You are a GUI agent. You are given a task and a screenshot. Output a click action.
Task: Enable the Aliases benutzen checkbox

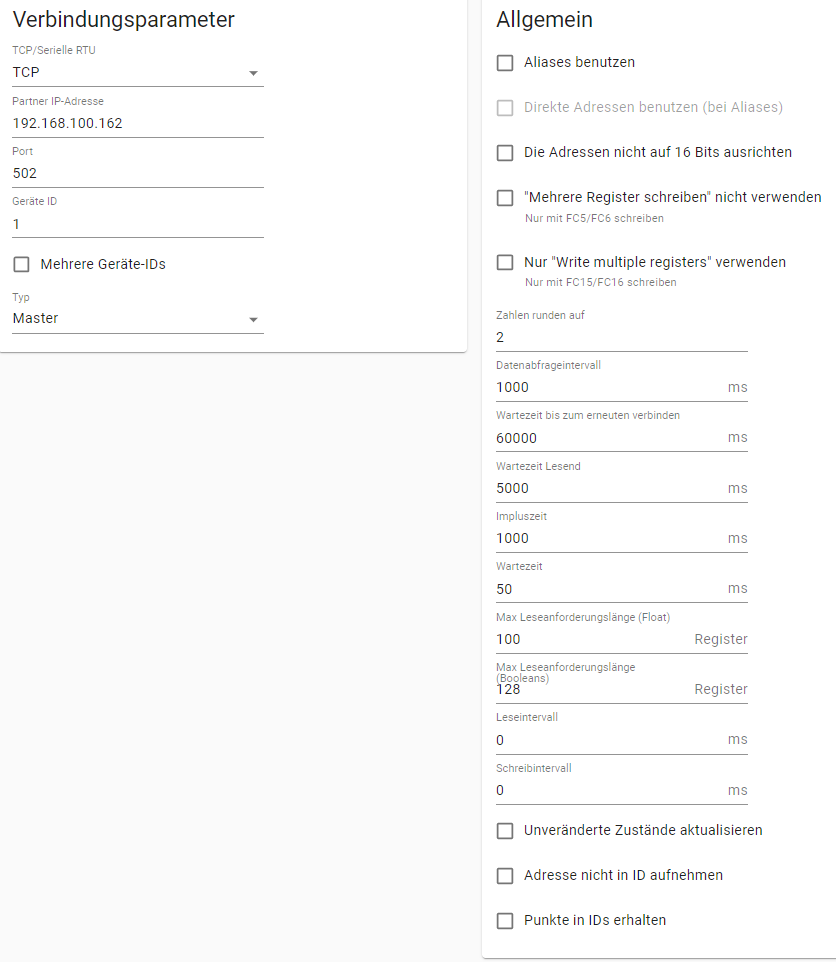[x=505, y=63]
